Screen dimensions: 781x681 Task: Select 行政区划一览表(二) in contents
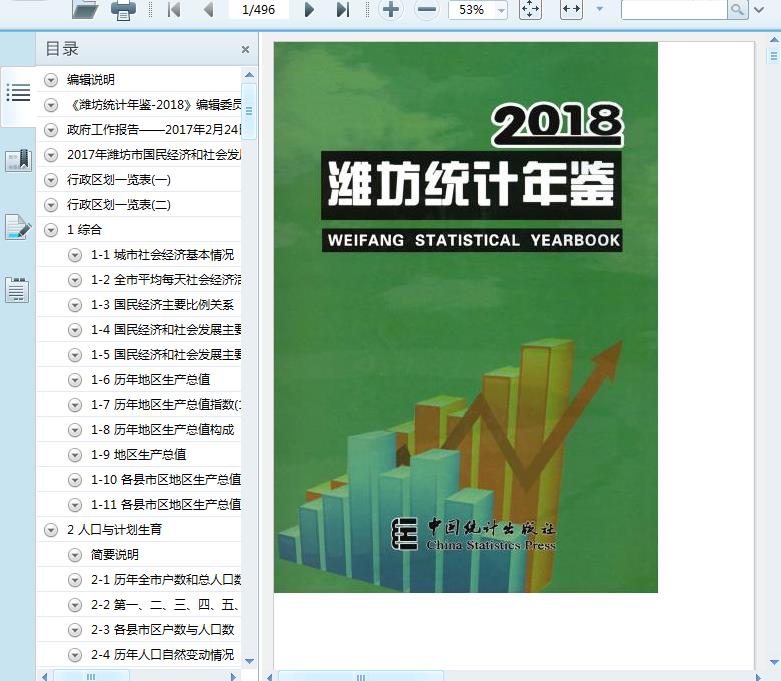119,205
